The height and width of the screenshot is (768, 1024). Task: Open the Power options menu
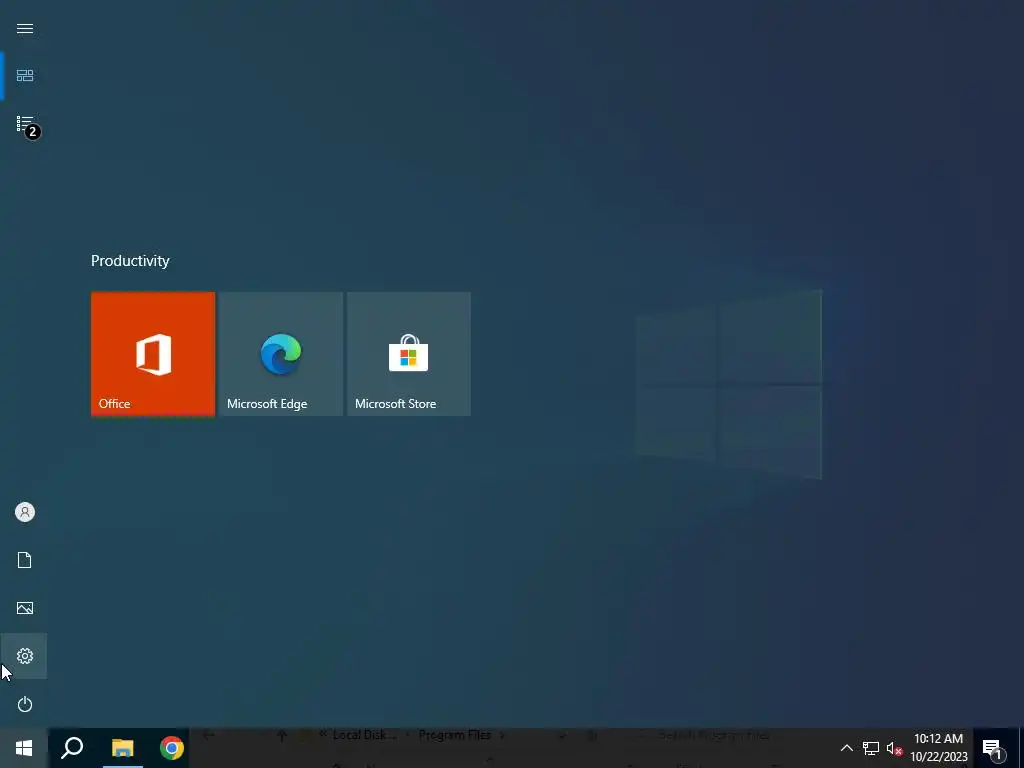25,704
